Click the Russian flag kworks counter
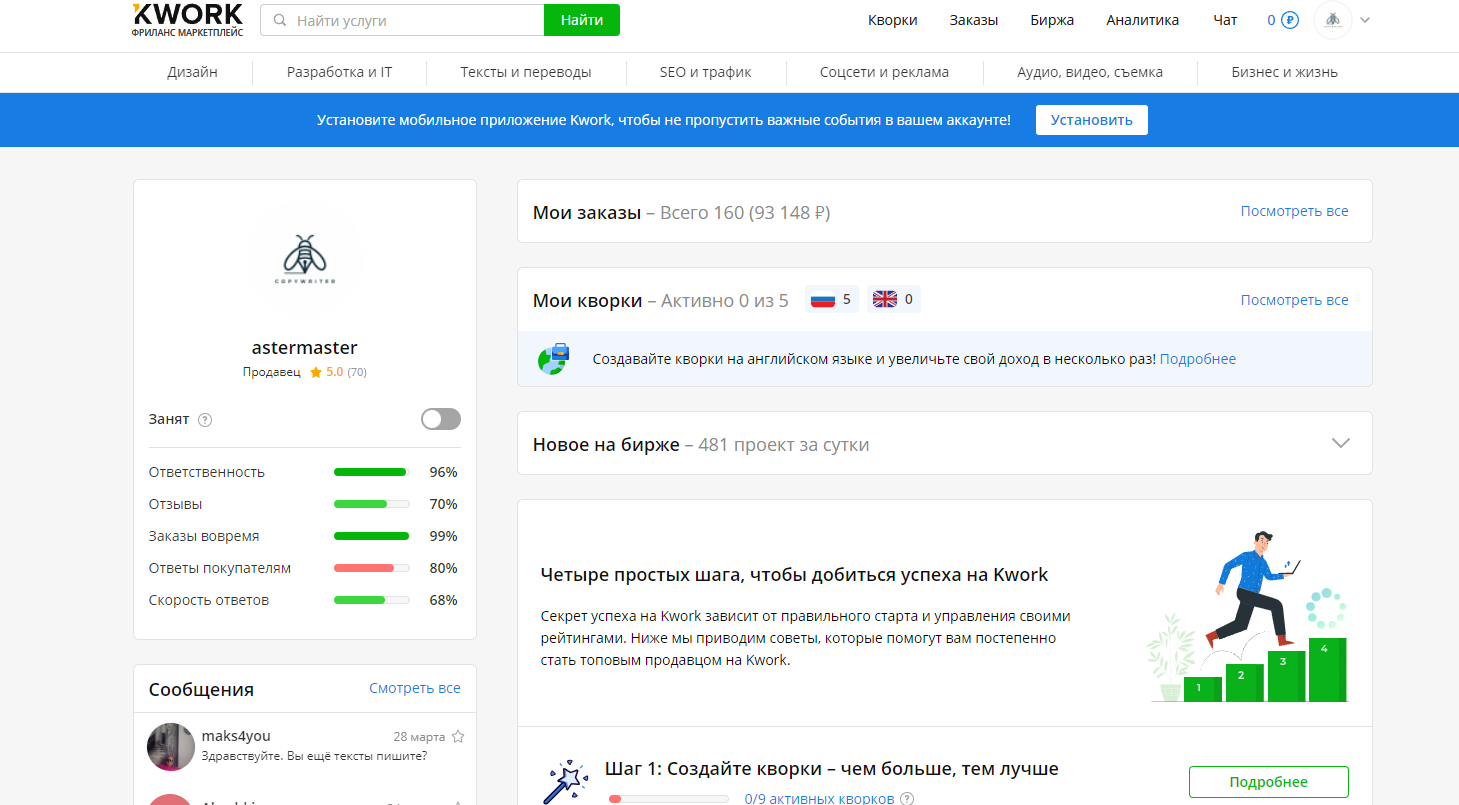 [x=832, y=299]
